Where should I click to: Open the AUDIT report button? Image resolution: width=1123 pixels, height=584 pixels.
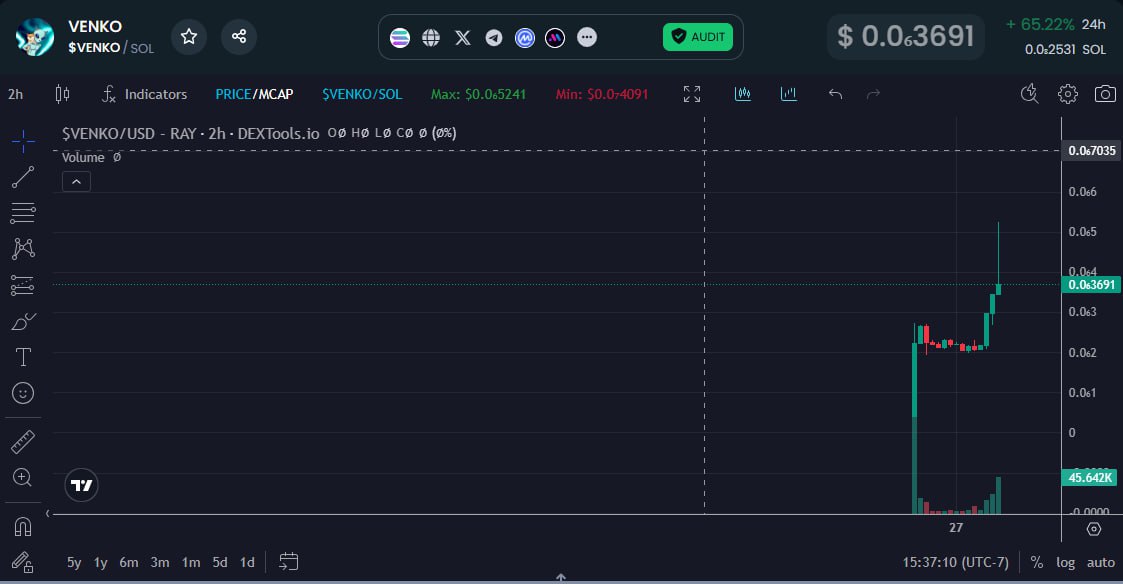click(697, 36)
